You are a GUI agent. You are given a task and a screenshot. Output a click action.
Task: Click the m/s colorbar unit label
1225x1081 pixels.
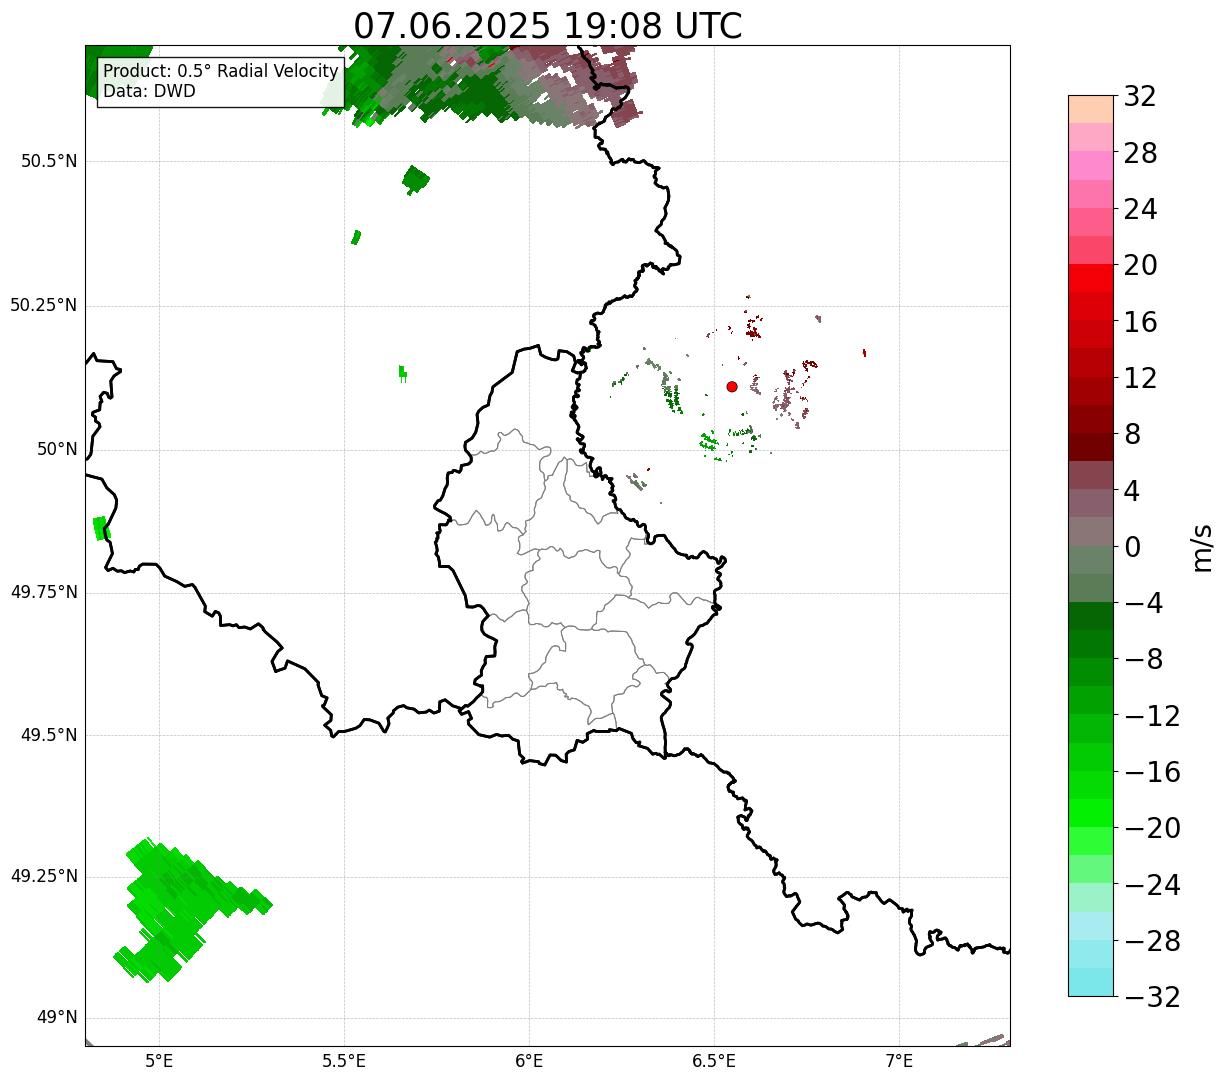(x=1203, y=547)
